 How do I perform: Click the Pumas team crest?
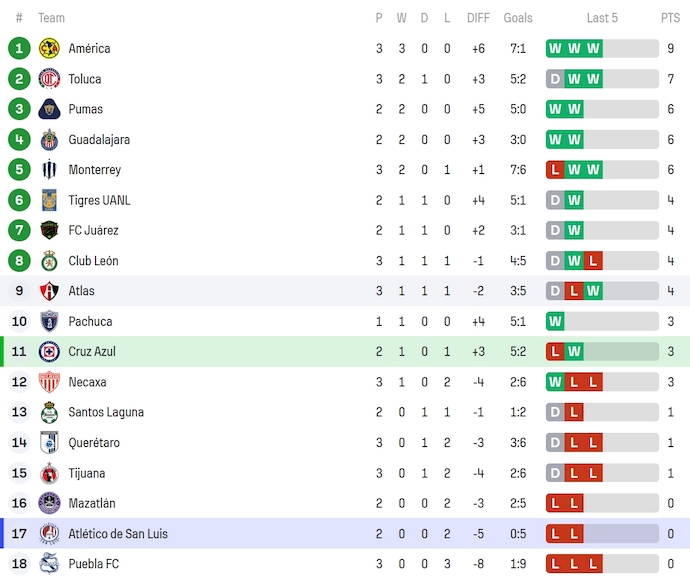[49, 109]
